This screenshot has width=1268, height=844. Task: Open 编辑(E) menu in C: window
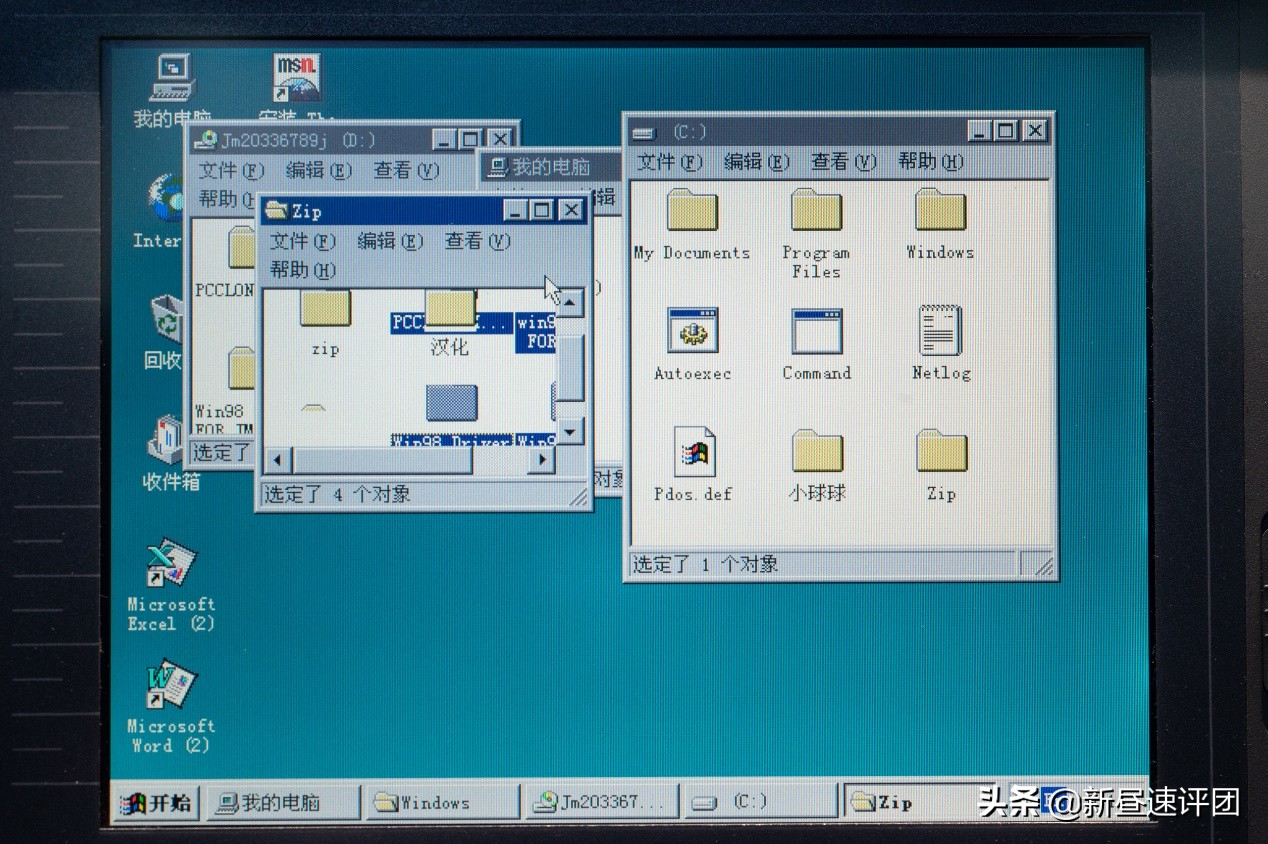click(x=756, y=162)
